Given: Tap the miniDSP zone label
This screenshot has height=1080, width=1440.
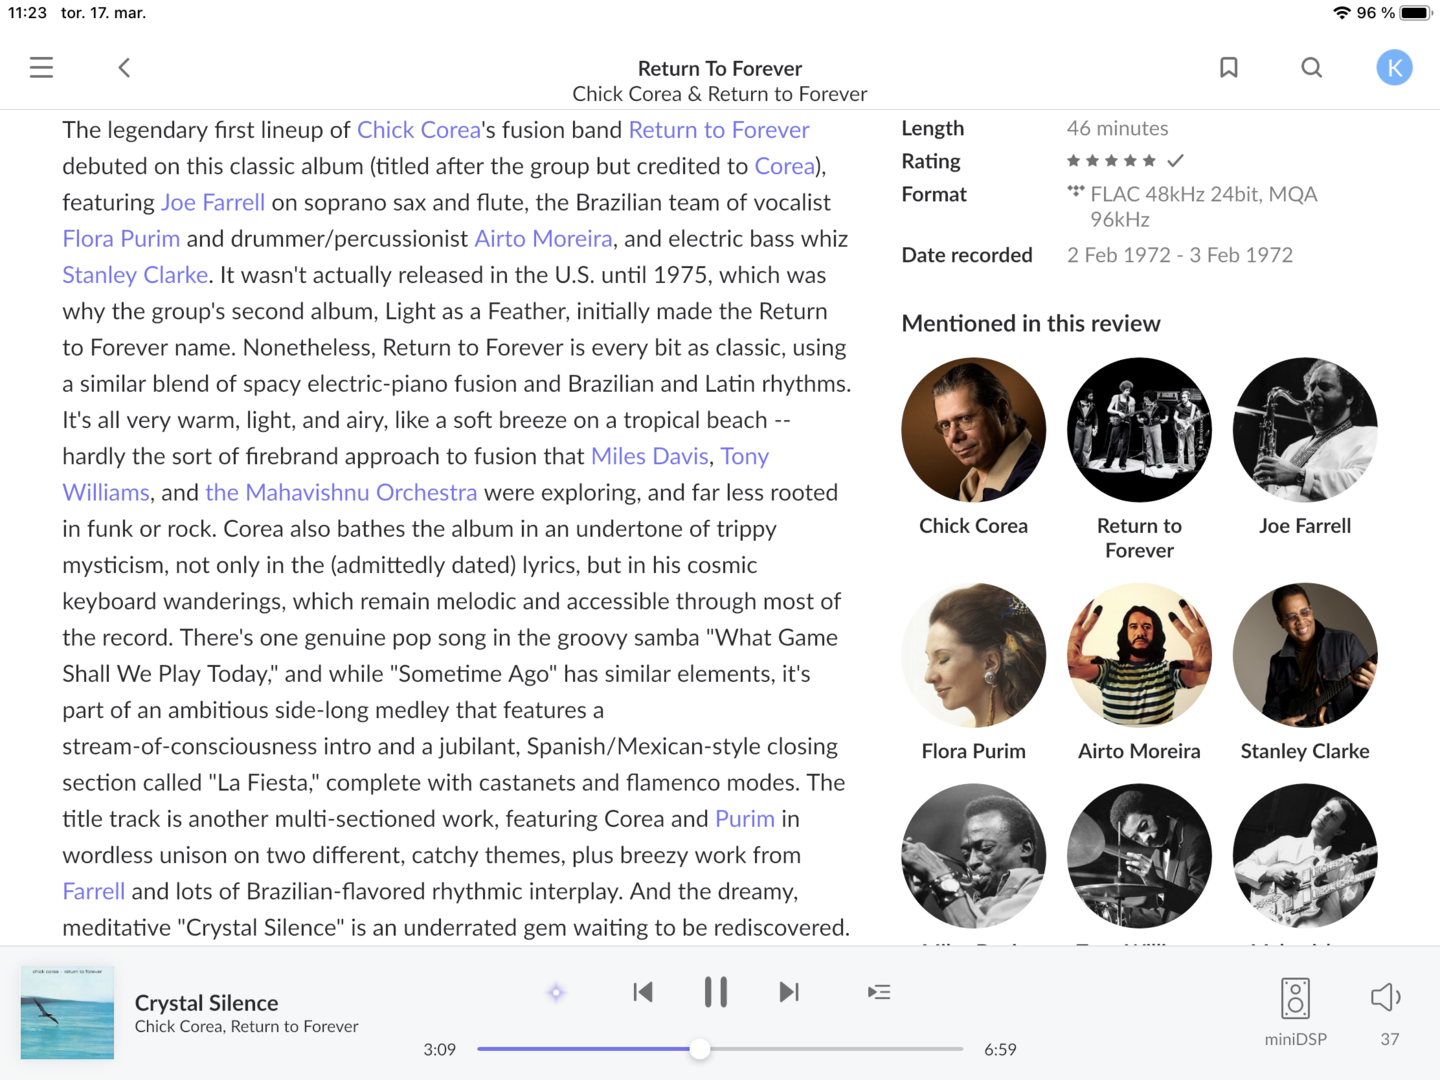Looking at the screenshot, I should (x=1296, y=1039).
